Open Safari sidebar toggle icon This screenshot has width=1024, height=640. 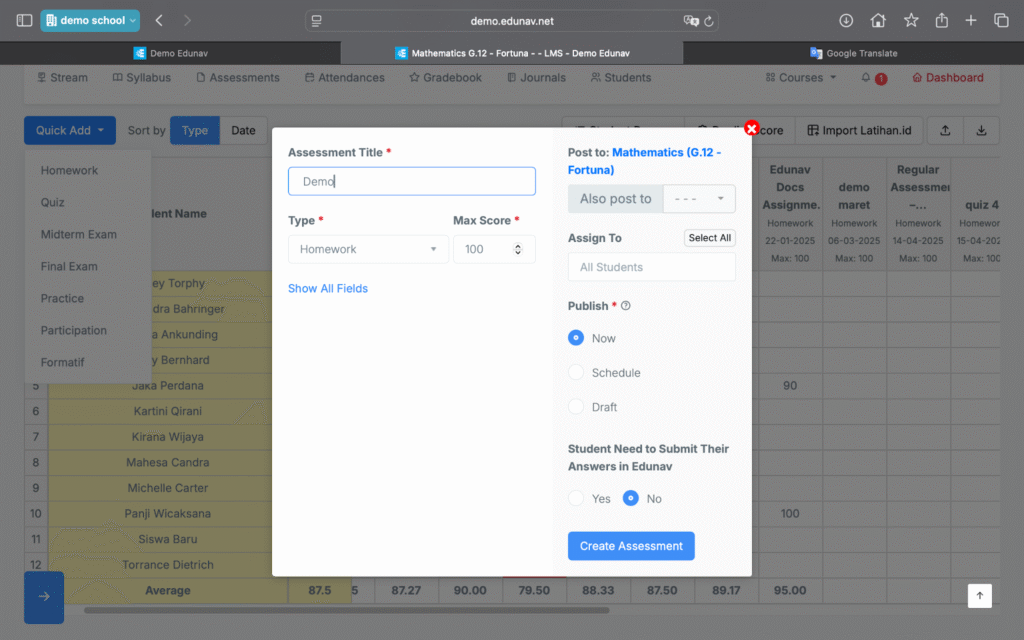coord(24,20)
